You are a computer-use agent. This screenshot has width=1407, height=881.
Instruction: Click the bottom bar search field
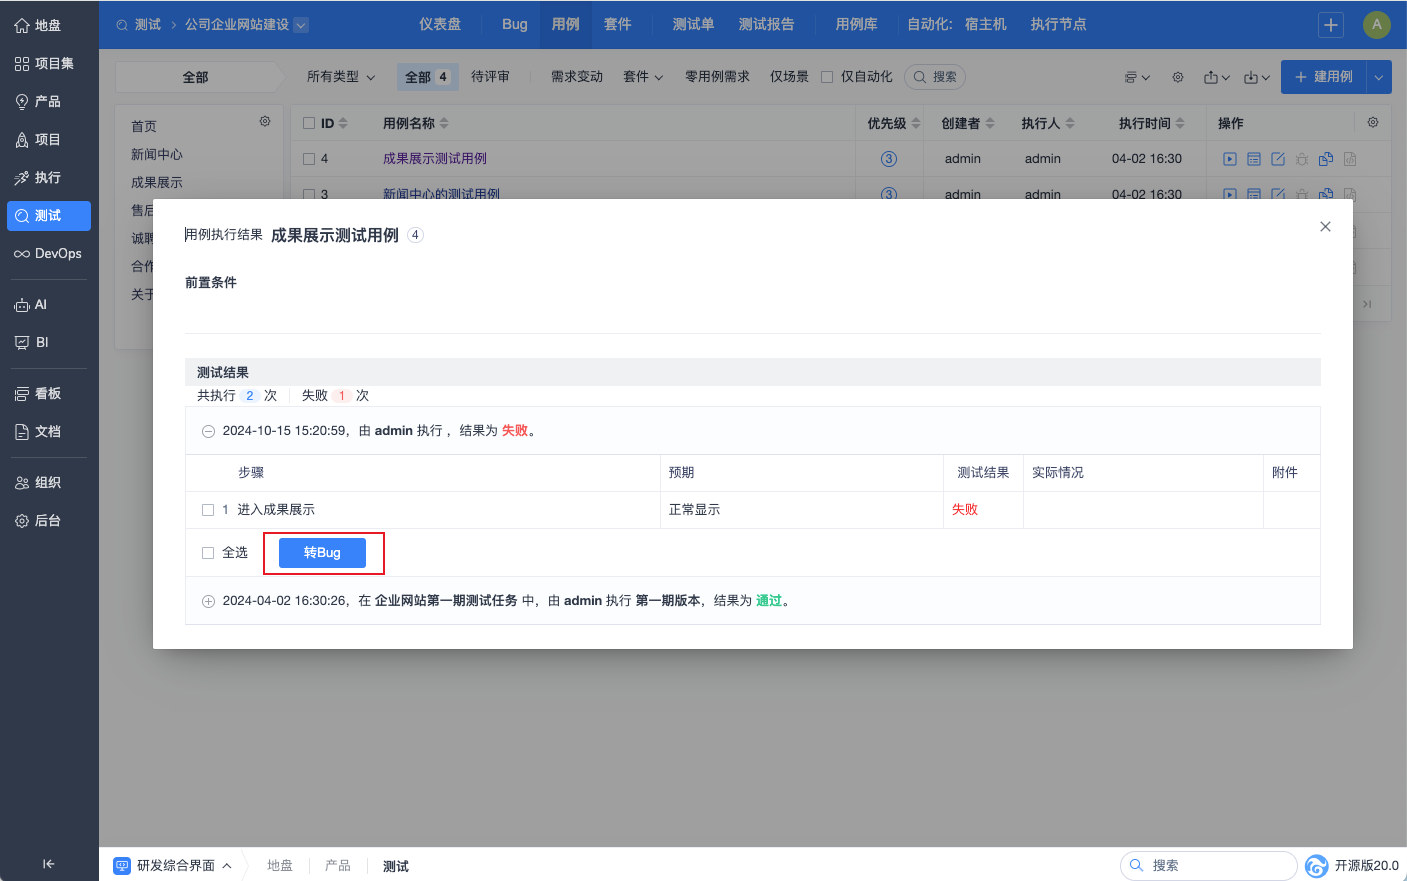[1208, 866]
